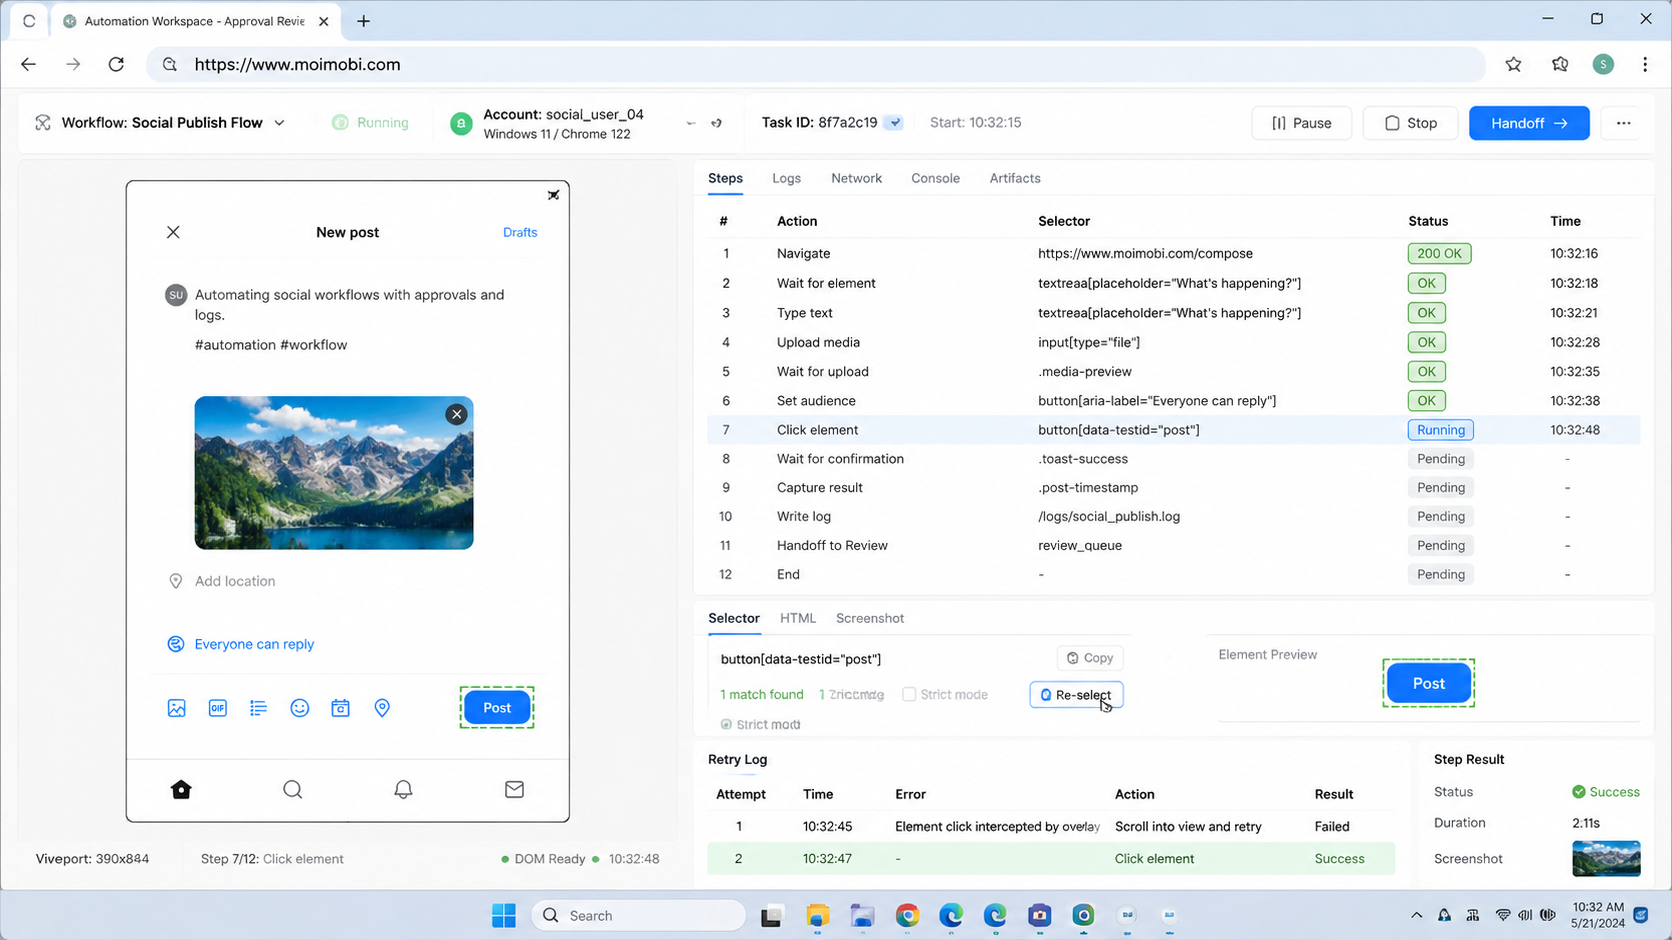Click the schedule calendar icon in composer
1672x940 pixels.
[x=340, y=708]
